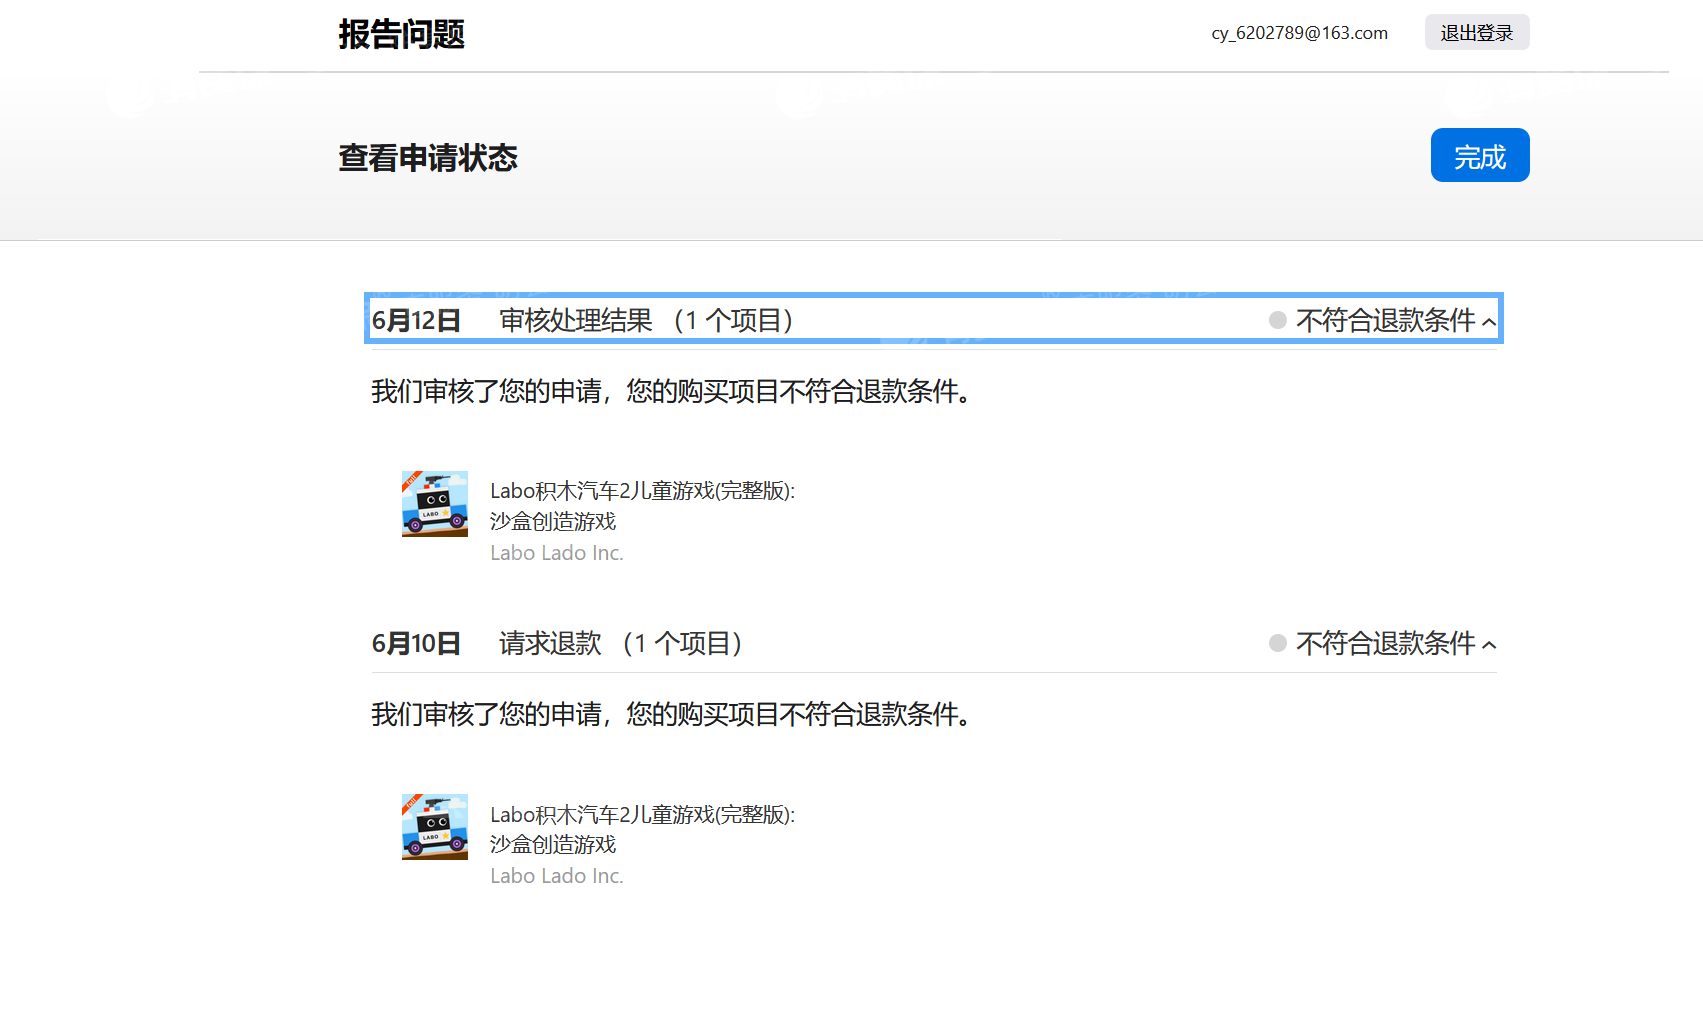1703x1026 pixels.
Task: Collapse the 6月12日 审核处理结果 section
Action: tap(934, 319)
